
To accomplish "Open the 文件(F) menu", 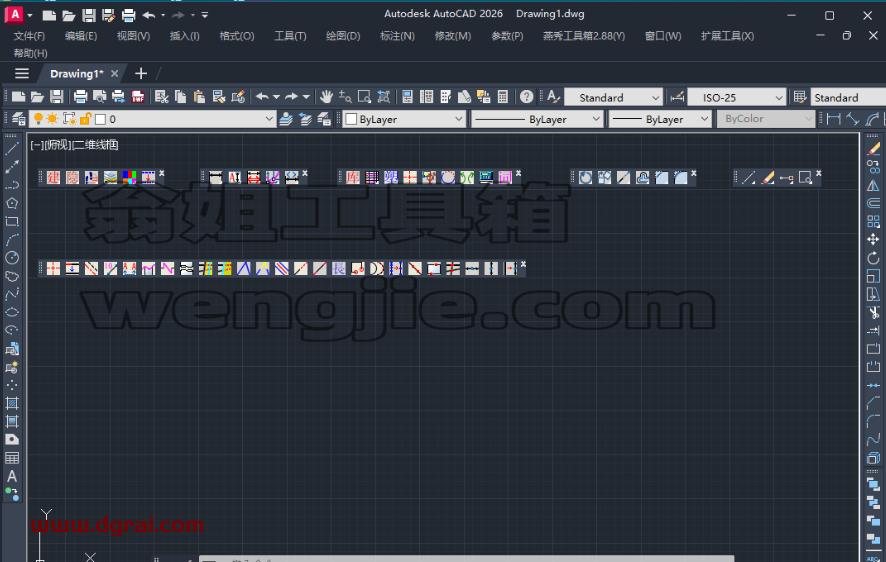I will pos(29,36).
